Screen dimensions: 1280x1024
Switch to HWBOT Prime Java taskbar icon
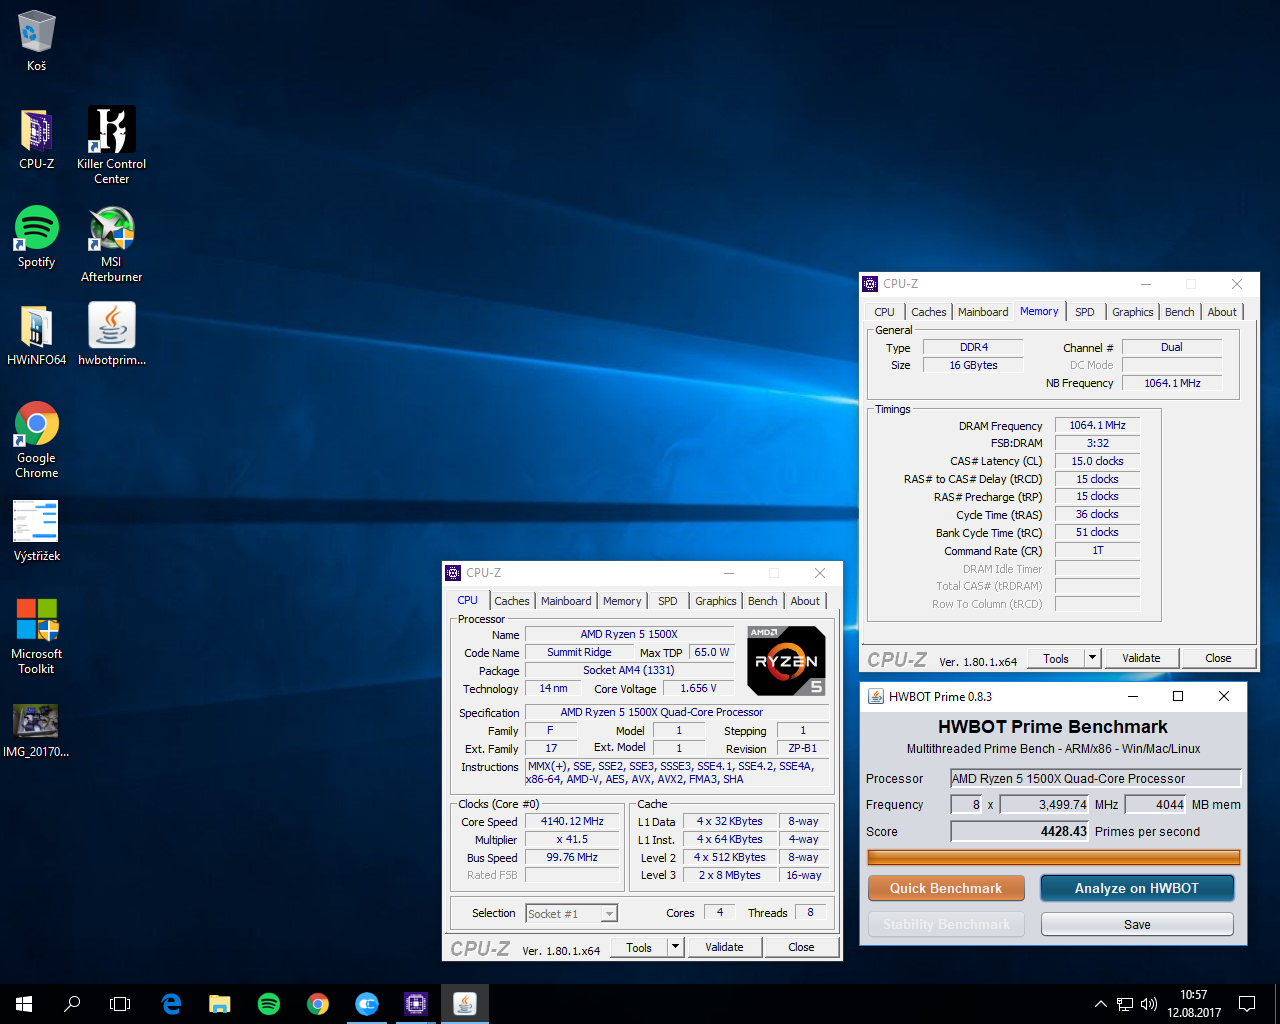(465, 1004)
